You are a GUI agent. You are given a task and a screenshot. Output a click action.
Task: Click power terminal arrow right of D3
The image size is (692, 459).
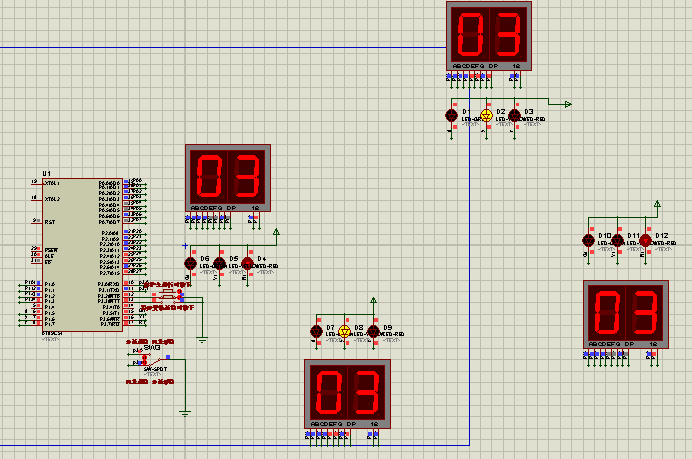coord(567,103)
